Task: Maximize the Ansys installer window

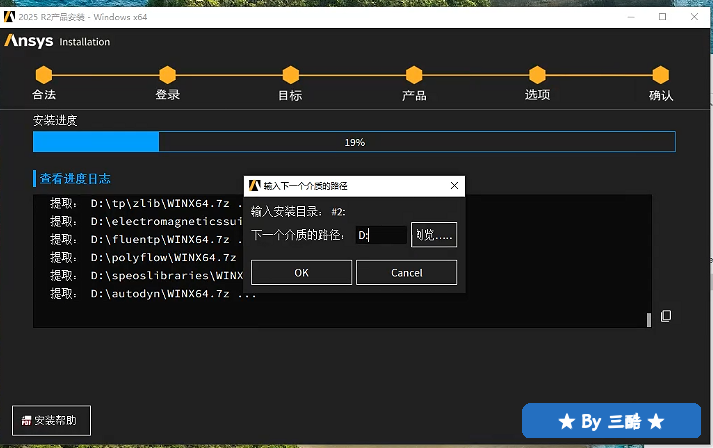Action: click(x=663, y=17)
